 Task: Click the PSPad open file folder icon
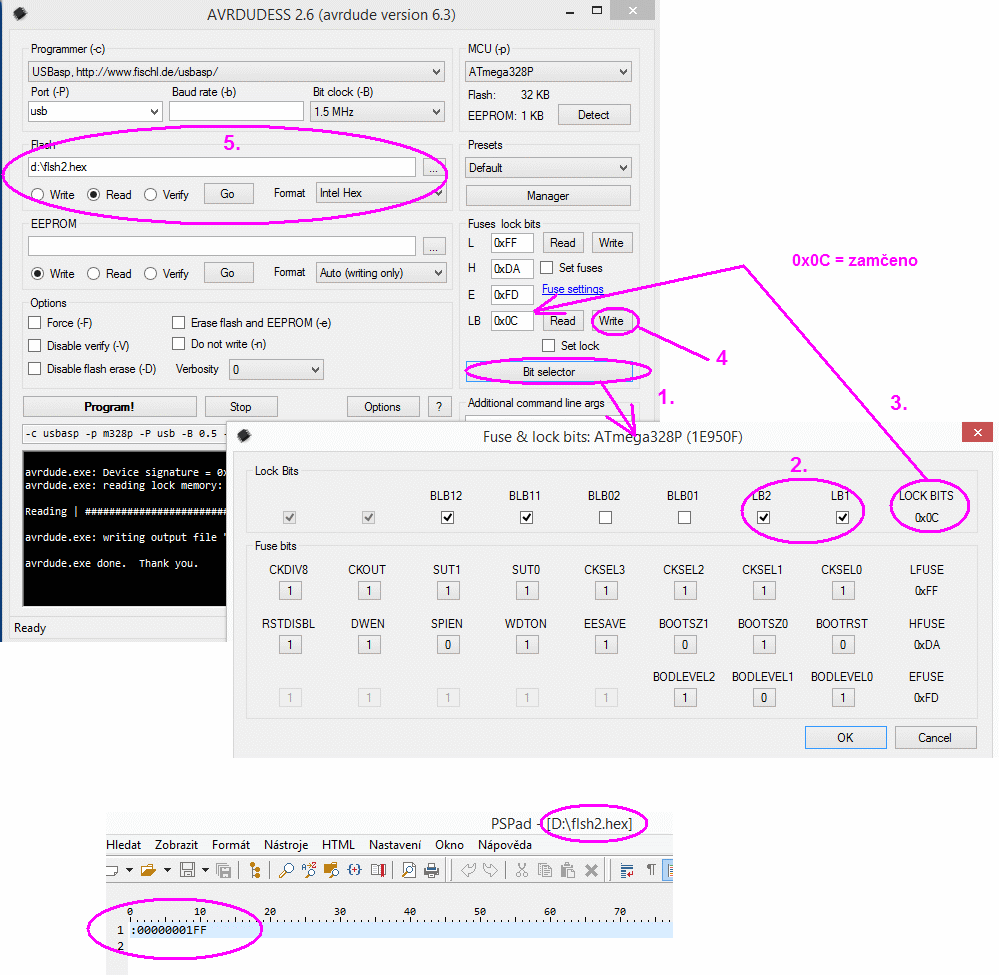[x=149, y=870]
